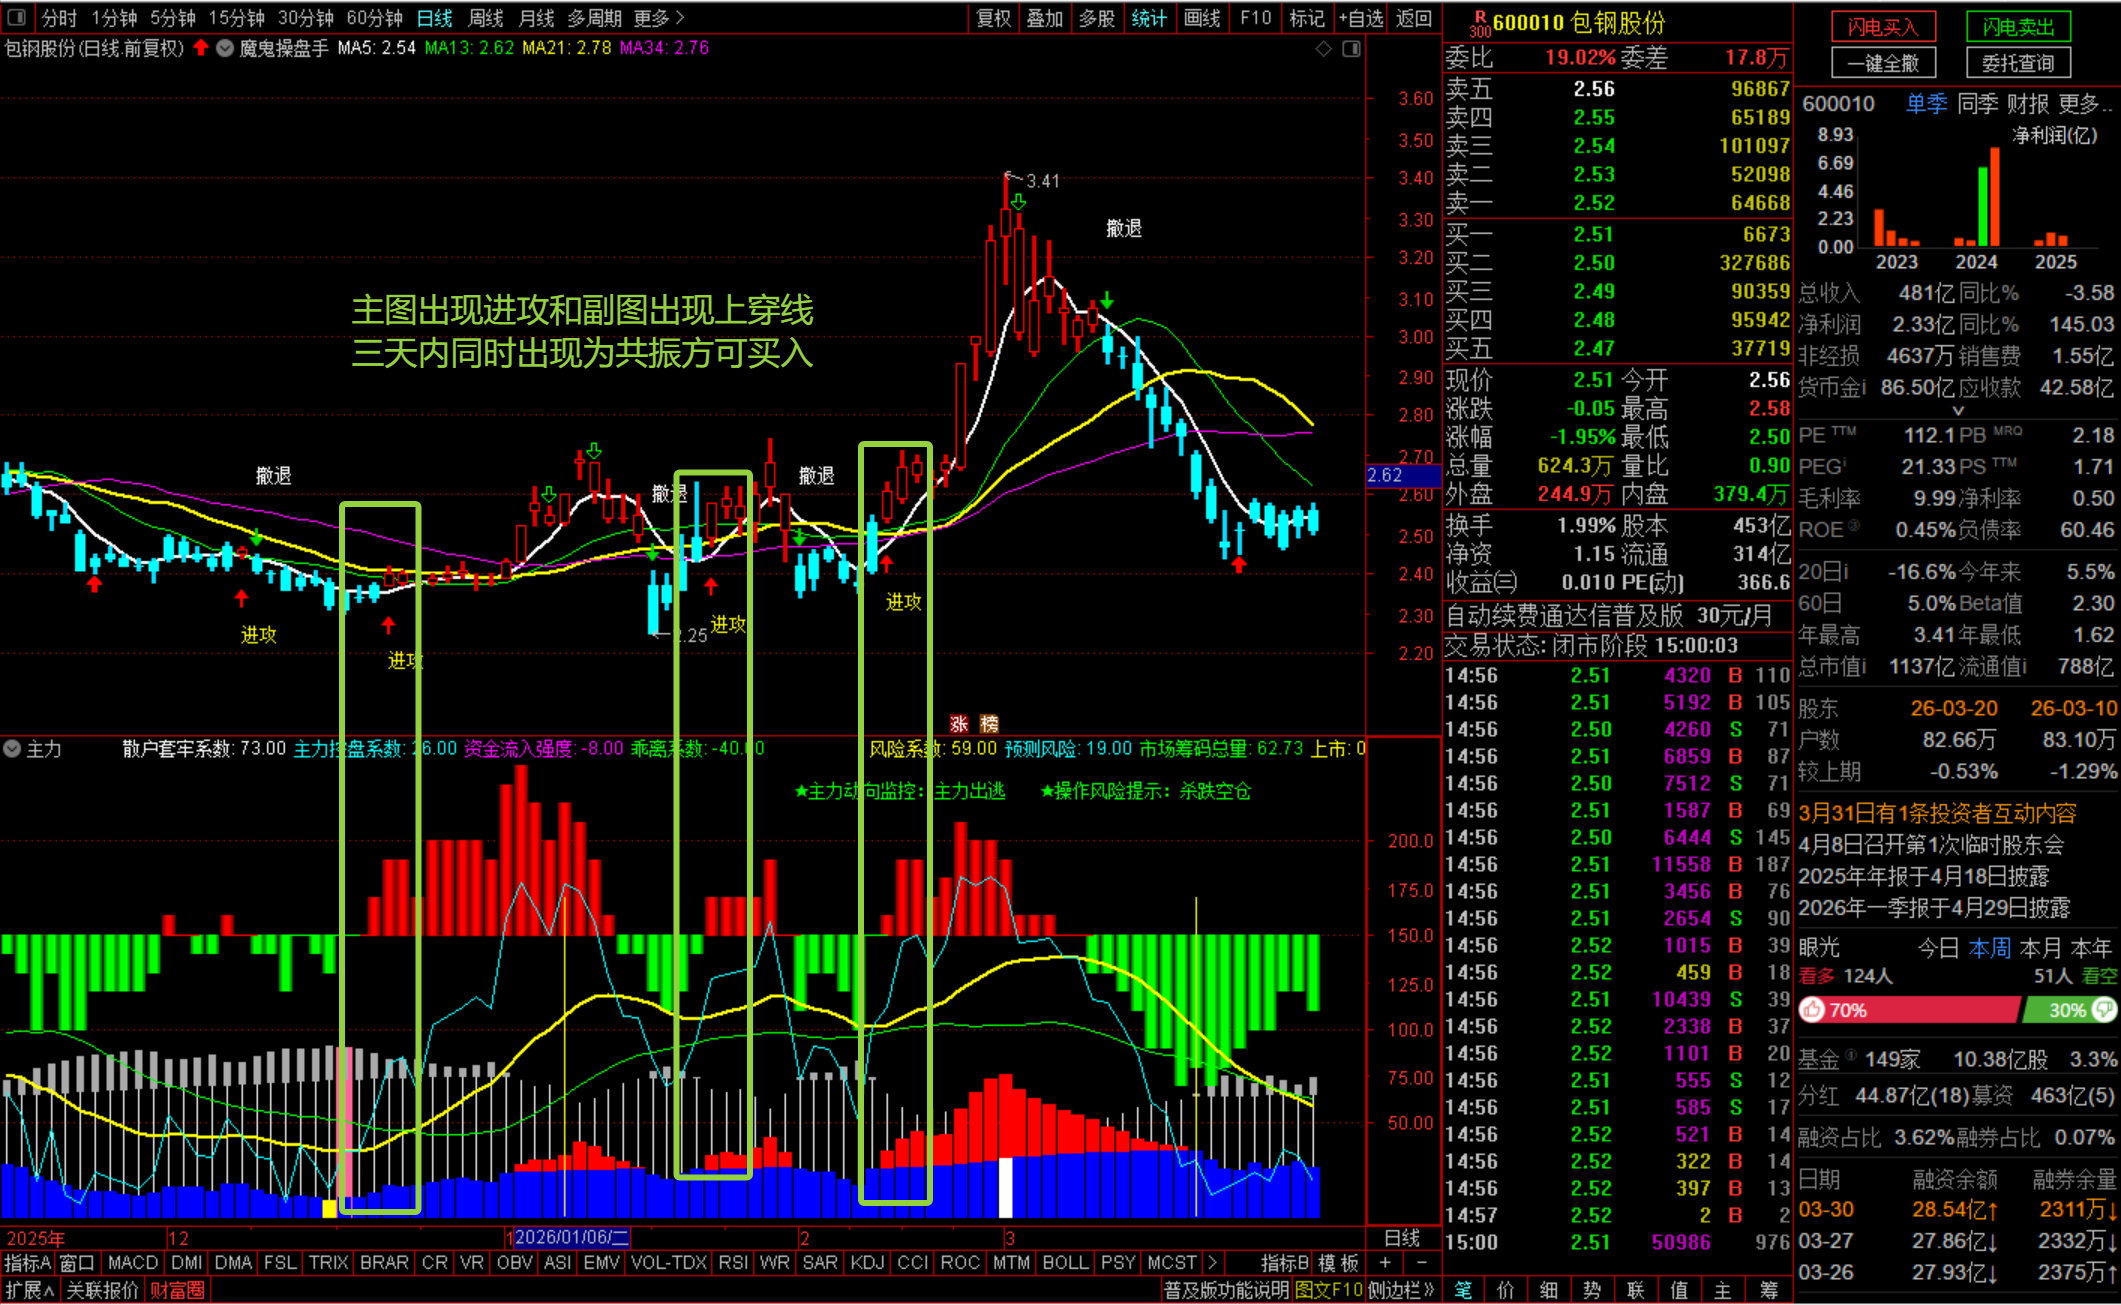Viewport: 2121px width, 1305px height.
Task: Click the 闪电买入 quick buy button
Action: coord(1882,27)
